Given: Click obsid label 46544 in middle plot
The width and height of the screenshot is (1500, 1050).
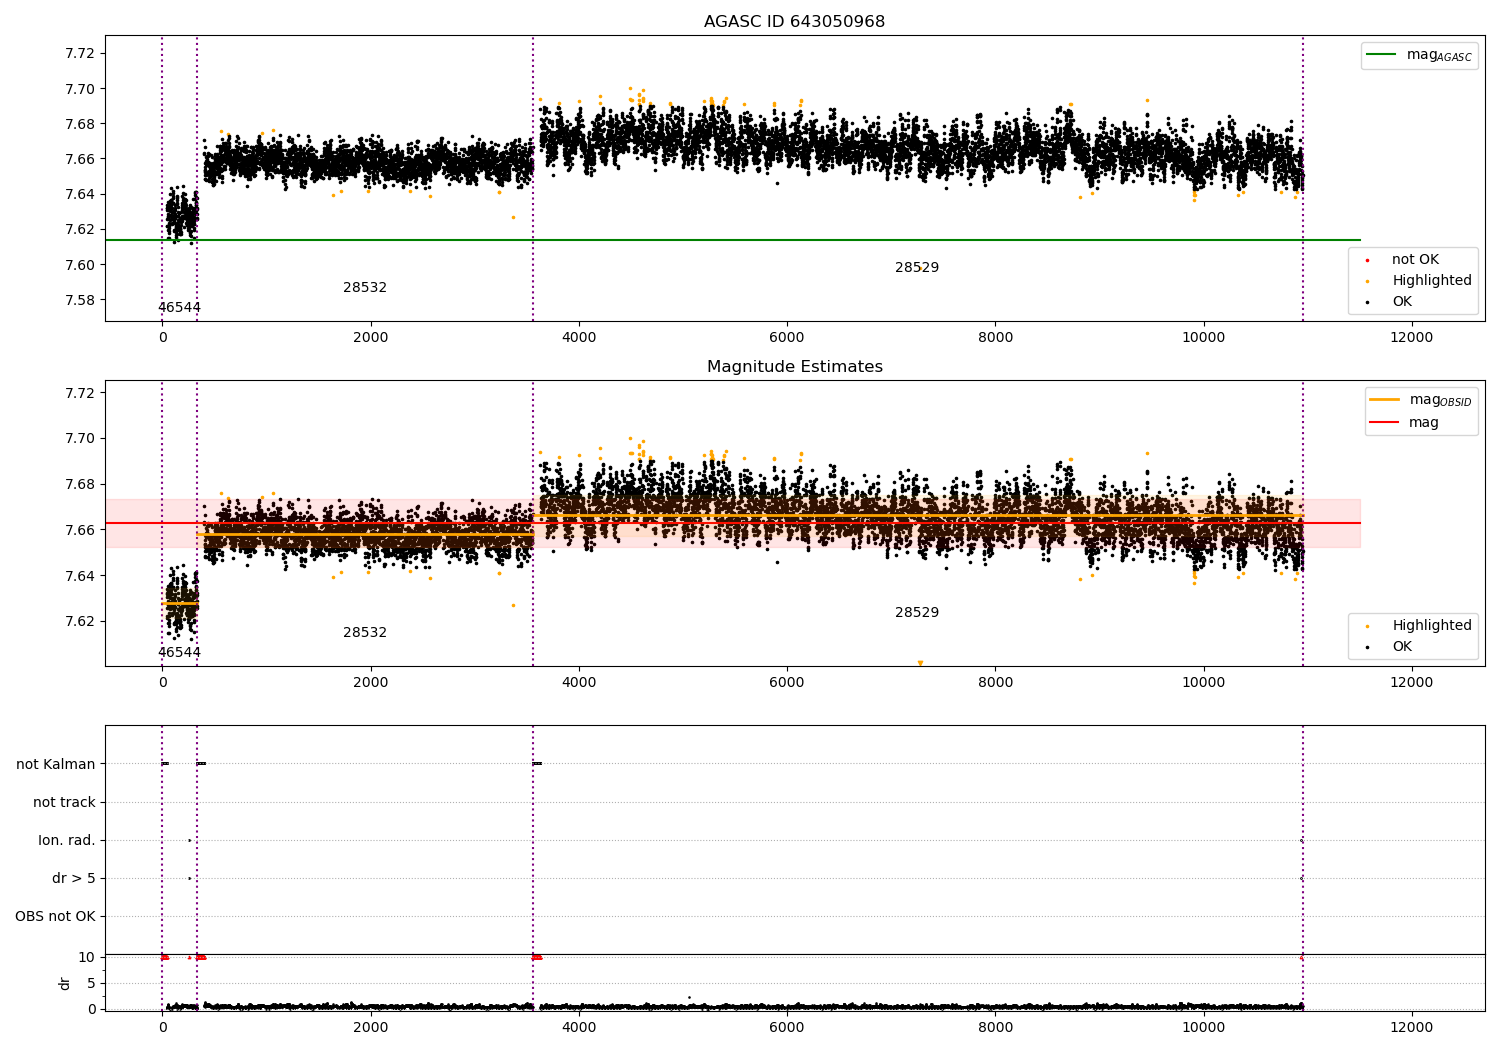Looking at the screenshot, I should [179, 653].
